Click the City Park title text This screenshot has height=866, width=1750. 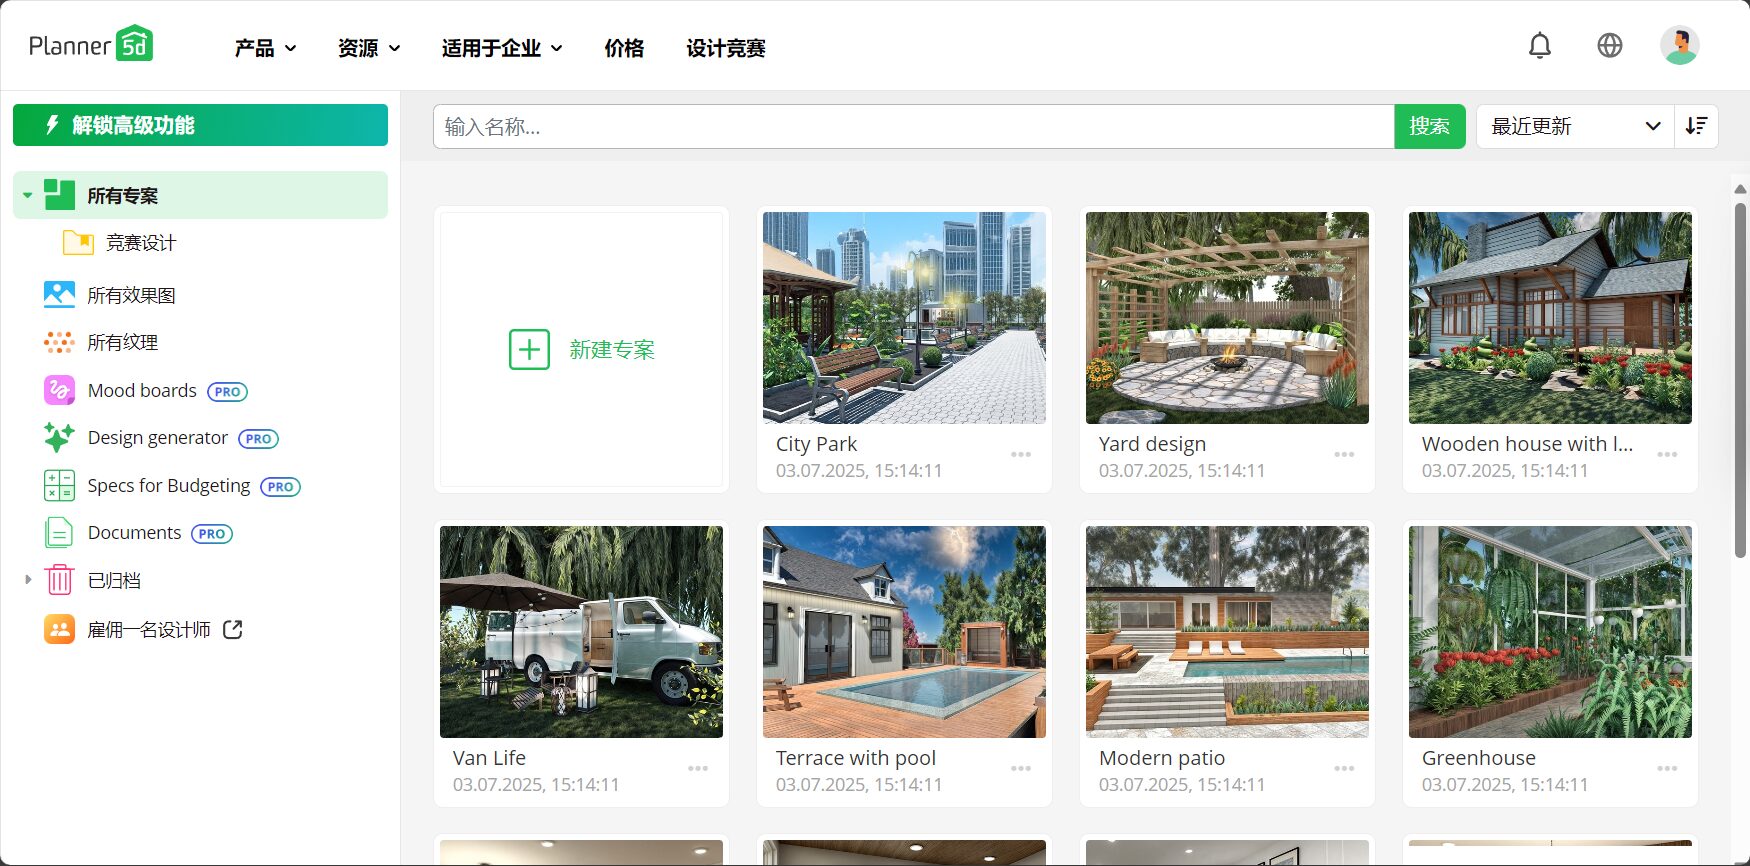tap(816, 444)
